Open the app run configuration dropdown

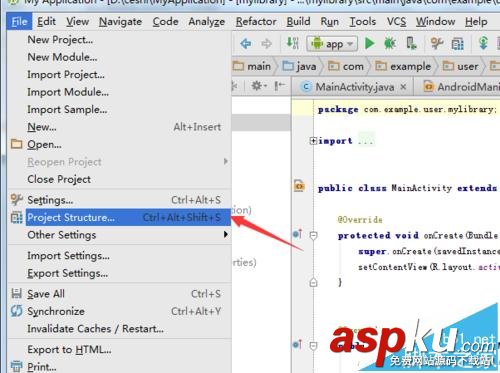click(x=332, y=44)
